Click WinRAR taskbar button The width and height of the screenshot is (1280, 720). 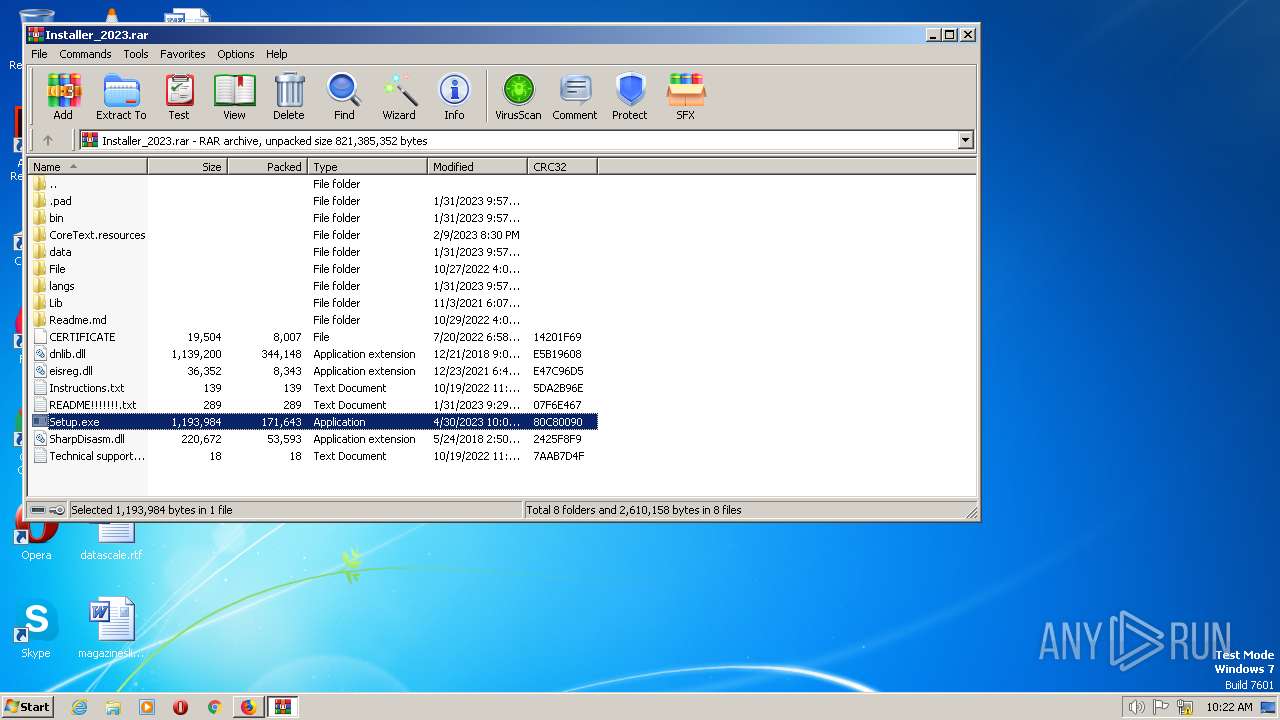pyautogui.click(x=283, y=707)
